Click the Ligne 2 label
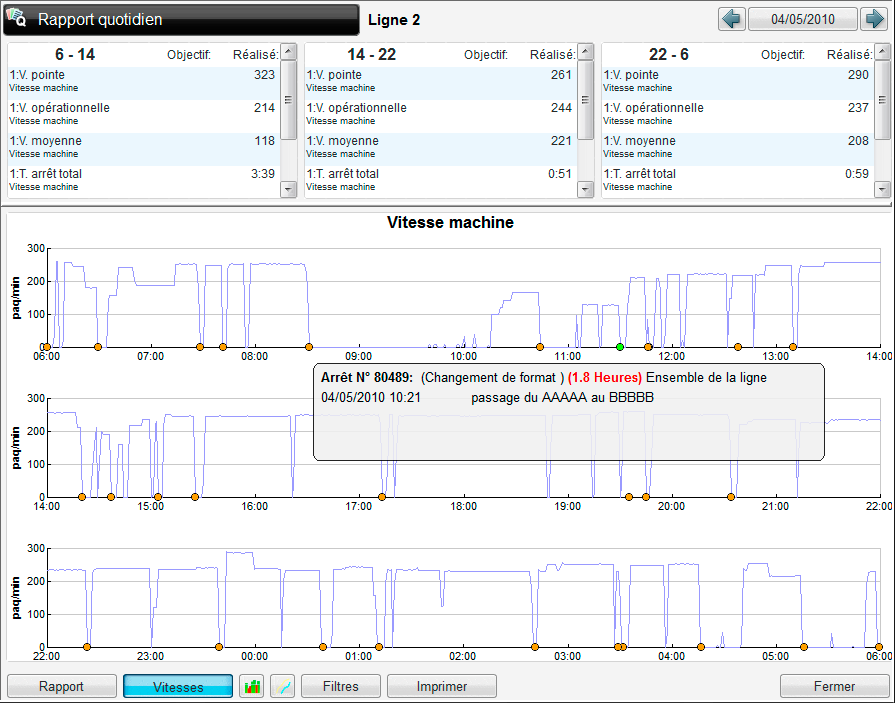 [394, 20]
